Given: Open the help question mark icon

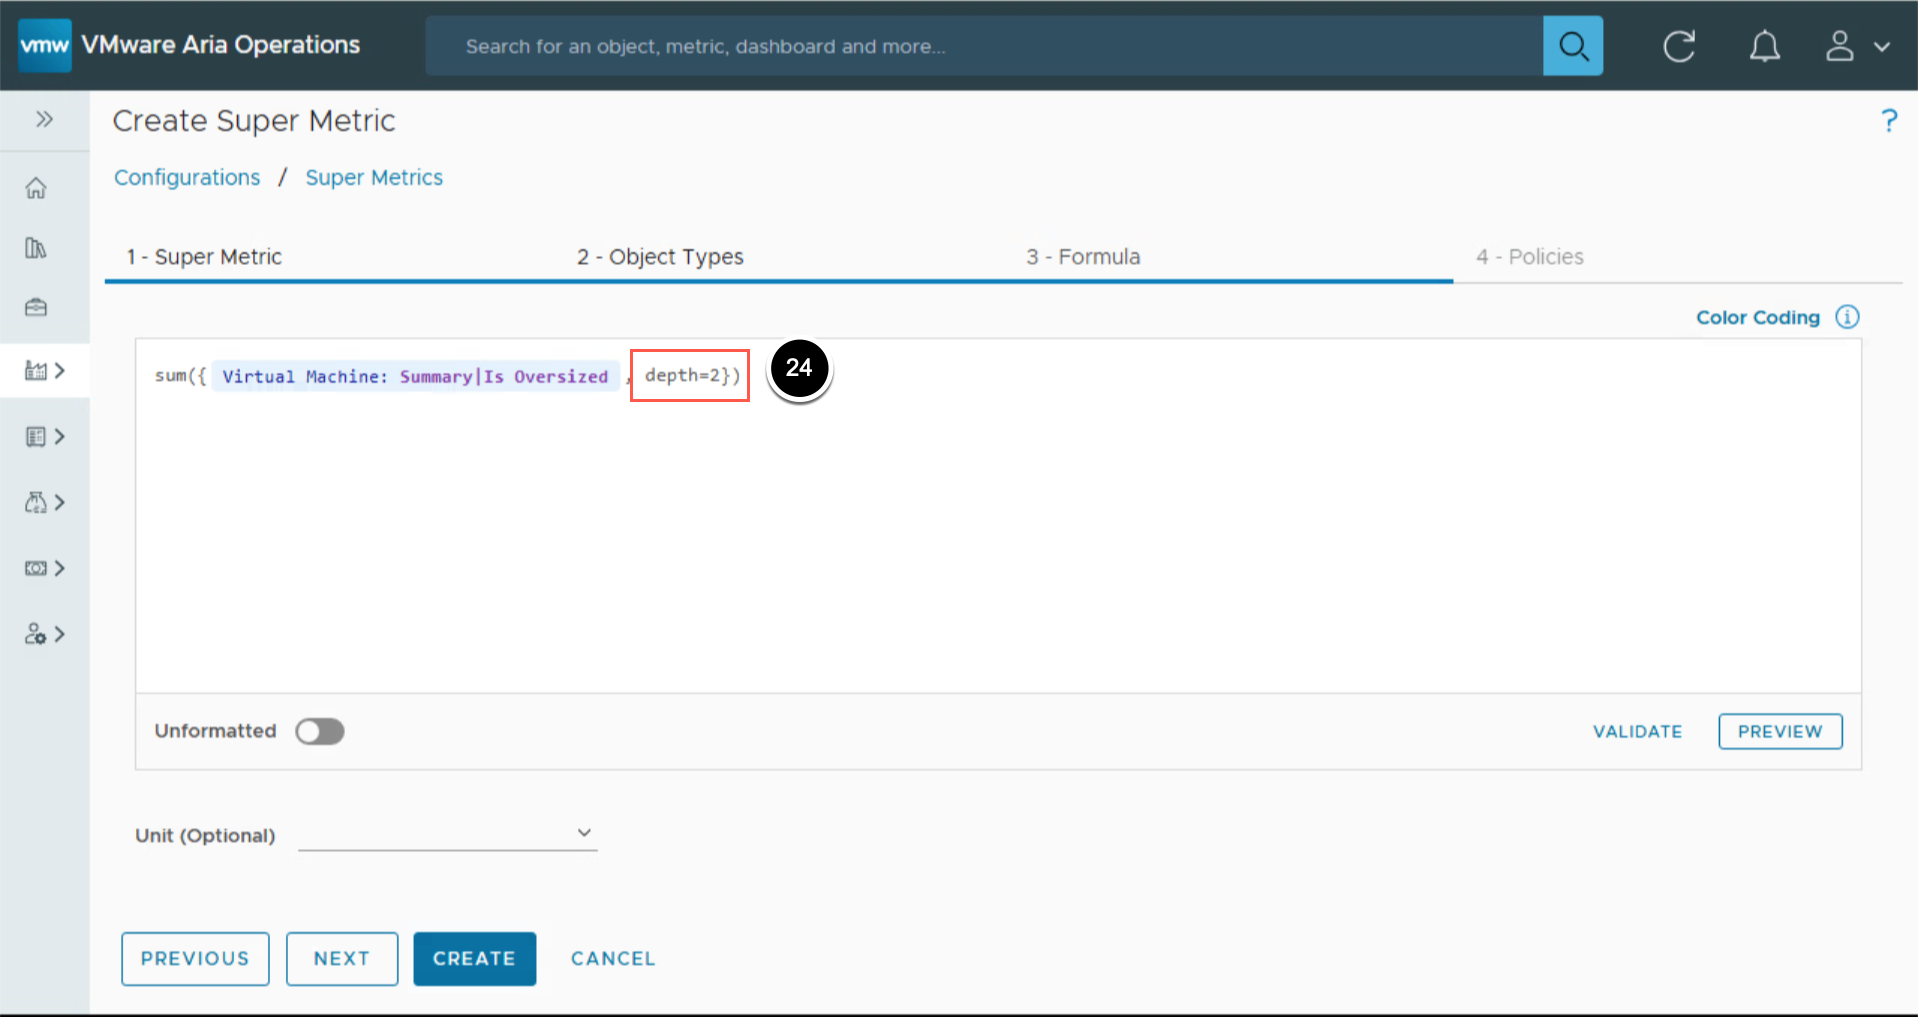Looking at the screenshot, I should tap(1888, 121).
